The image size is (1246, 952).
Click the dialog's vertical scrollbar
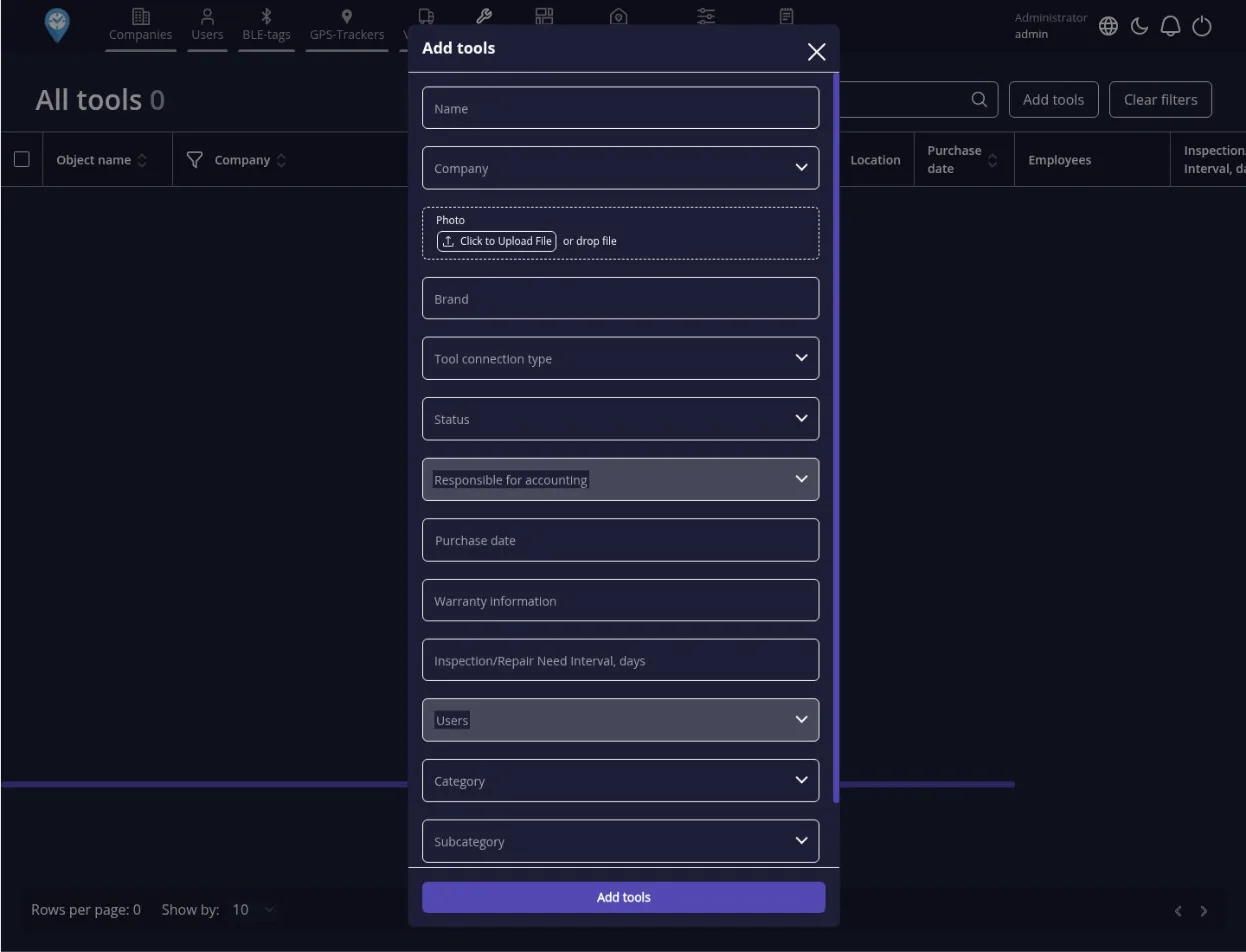pos(836,437)
